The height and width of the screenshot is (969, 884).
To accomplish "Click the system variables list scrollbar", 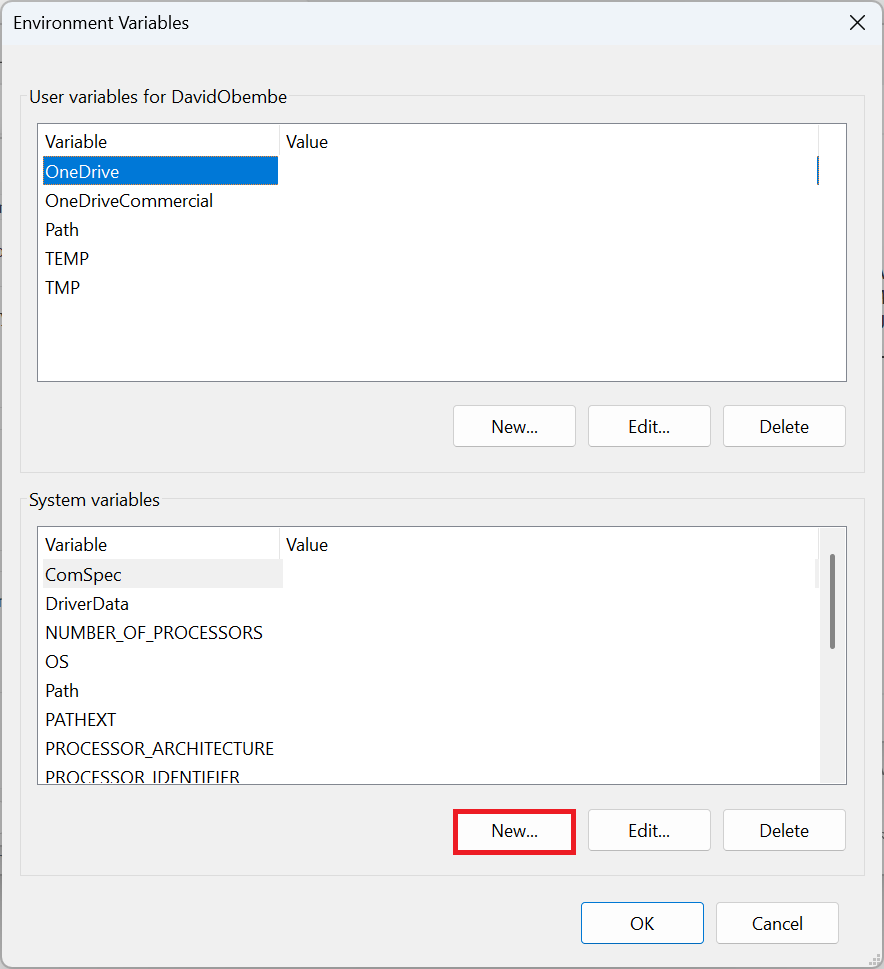I will click(x=832, y=602).
